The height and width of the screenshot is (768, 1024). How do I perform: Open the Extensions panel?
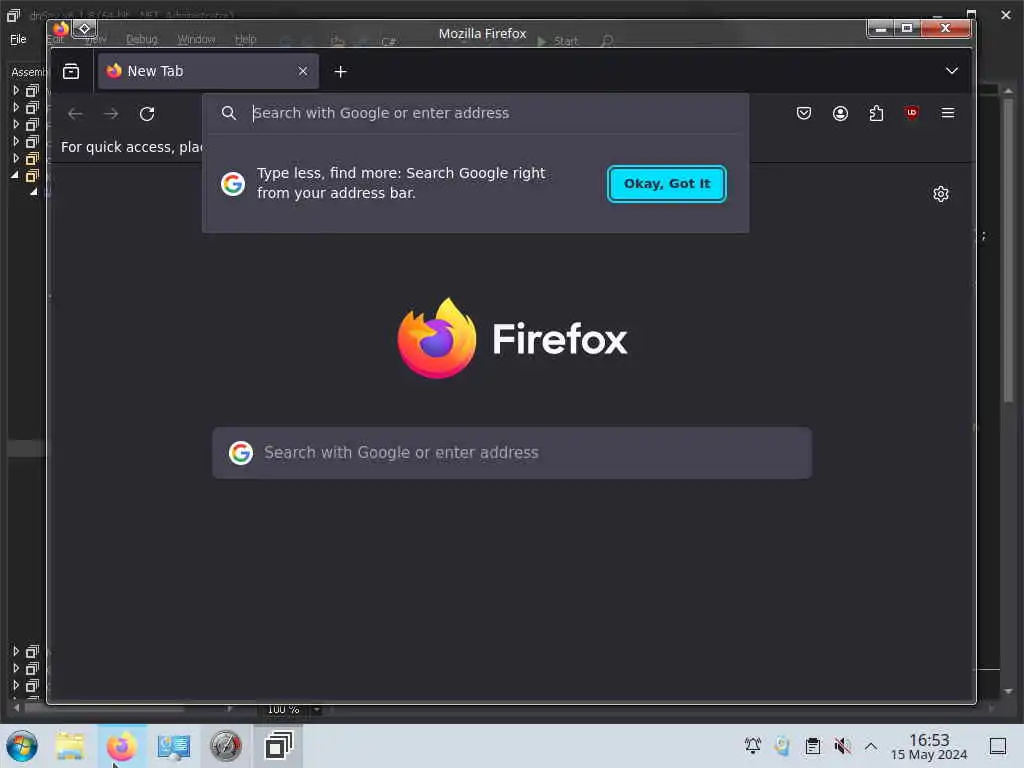point(876,113)
